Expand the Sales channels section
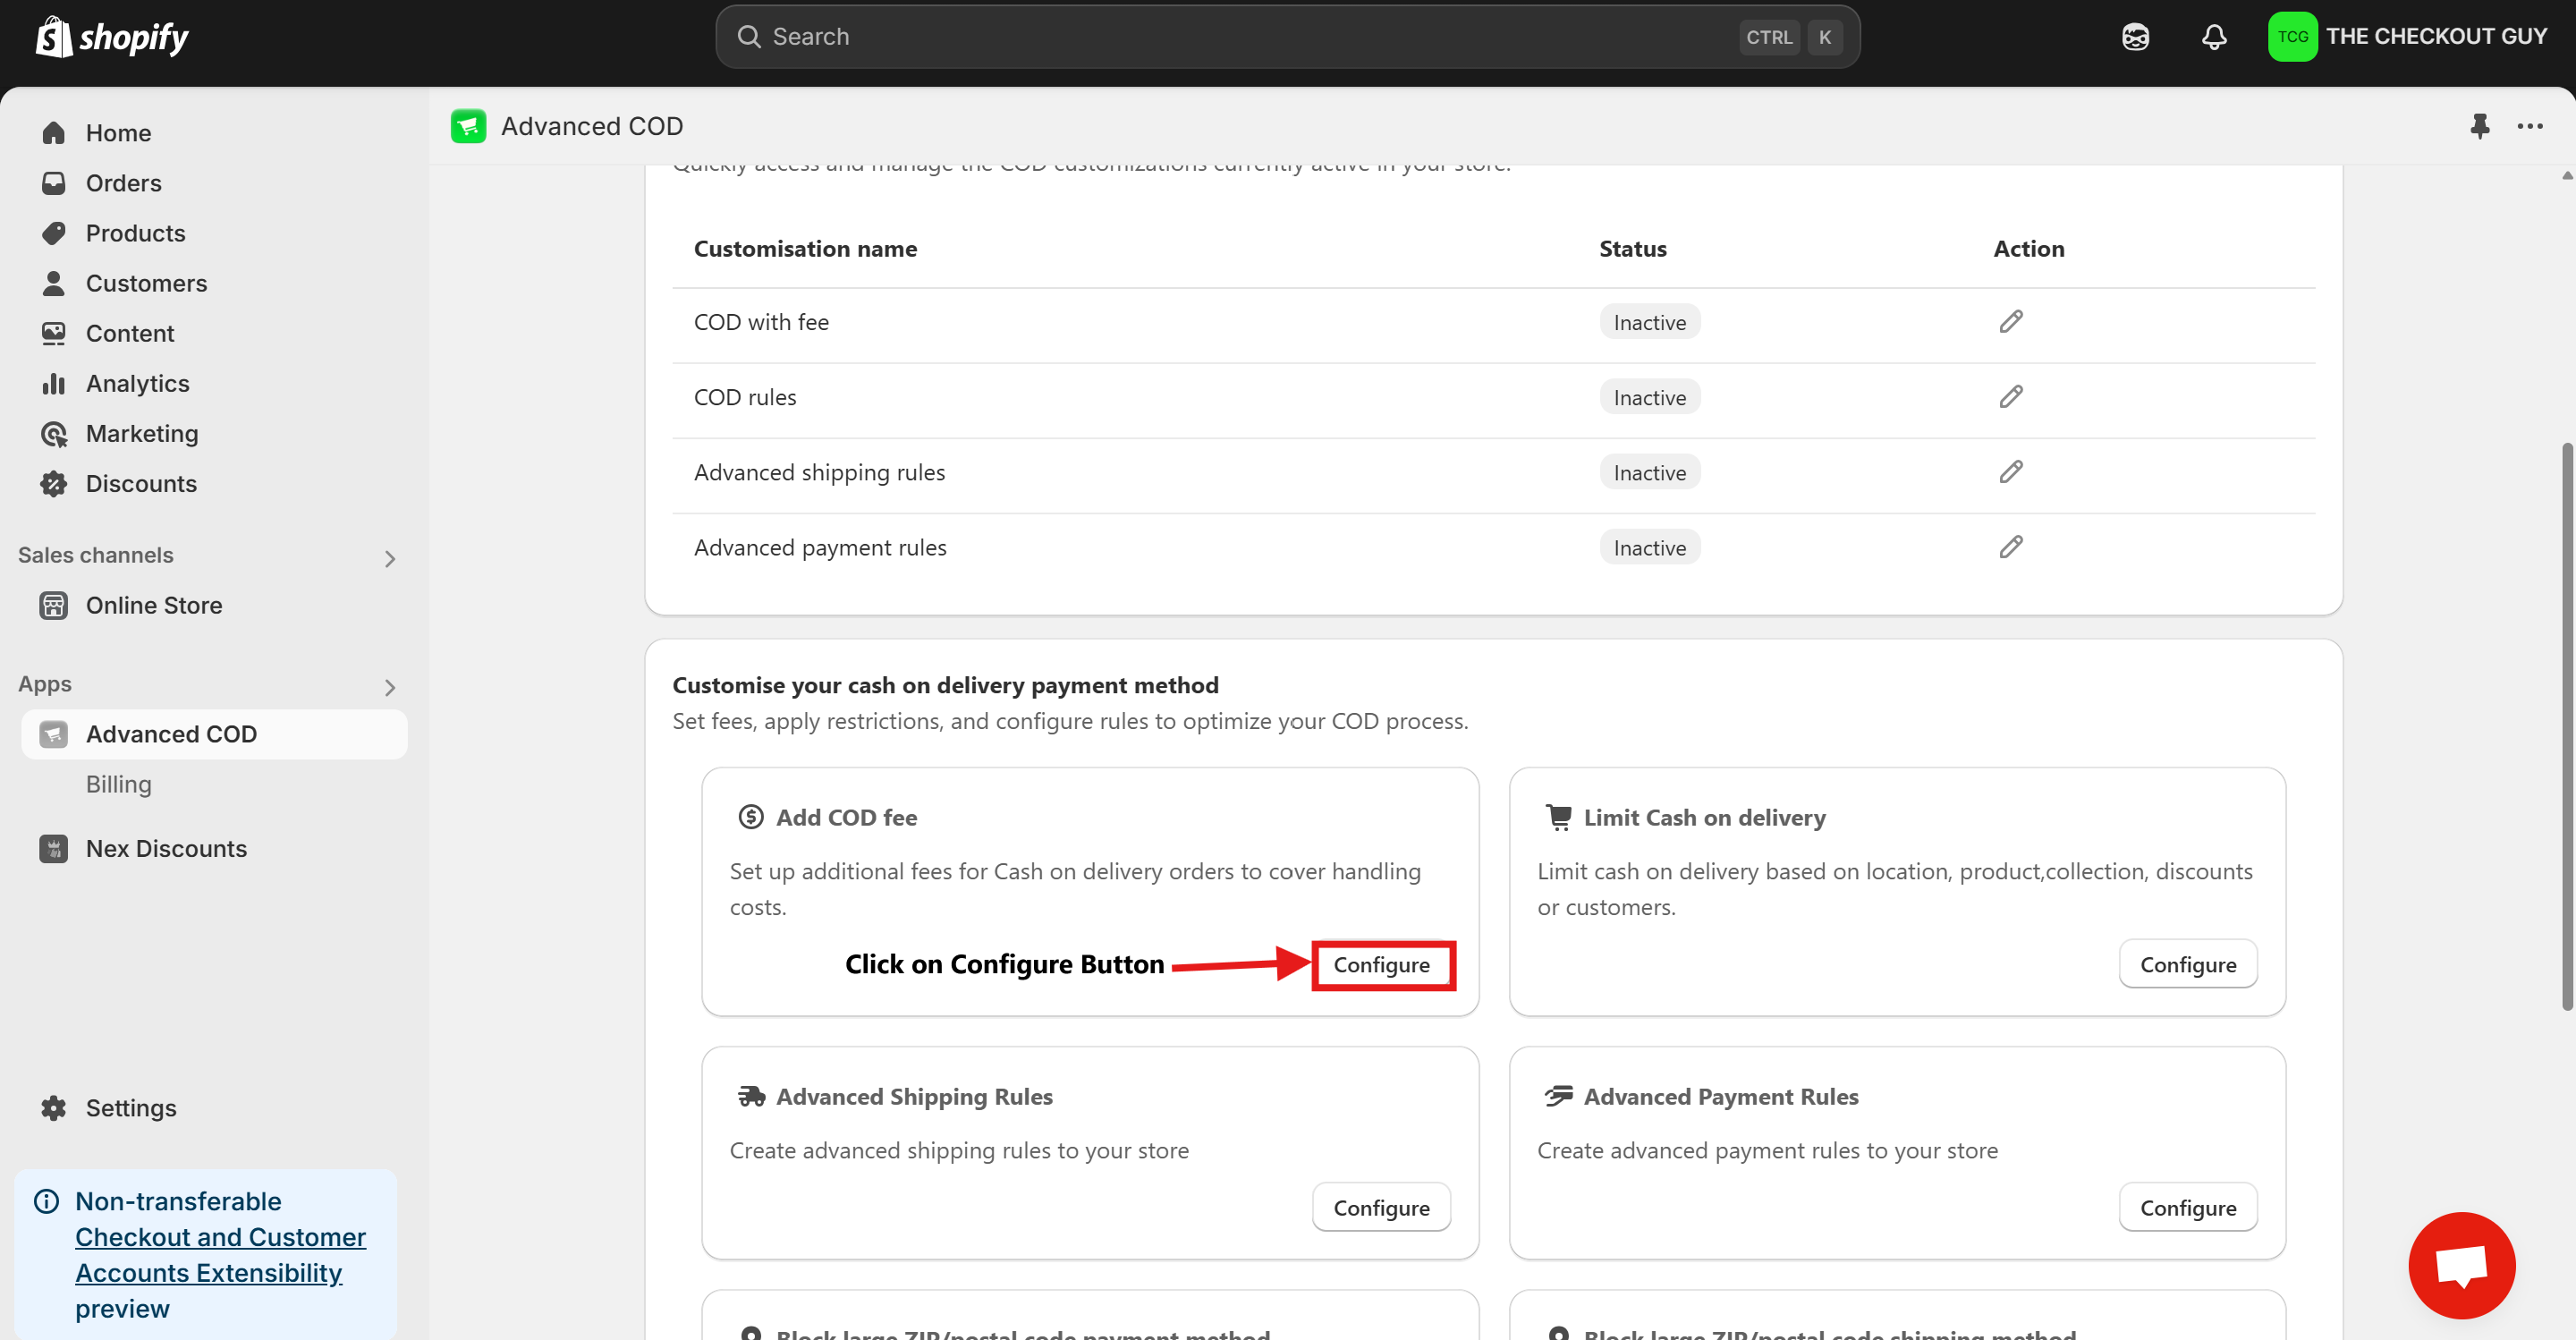 [390, 558]
